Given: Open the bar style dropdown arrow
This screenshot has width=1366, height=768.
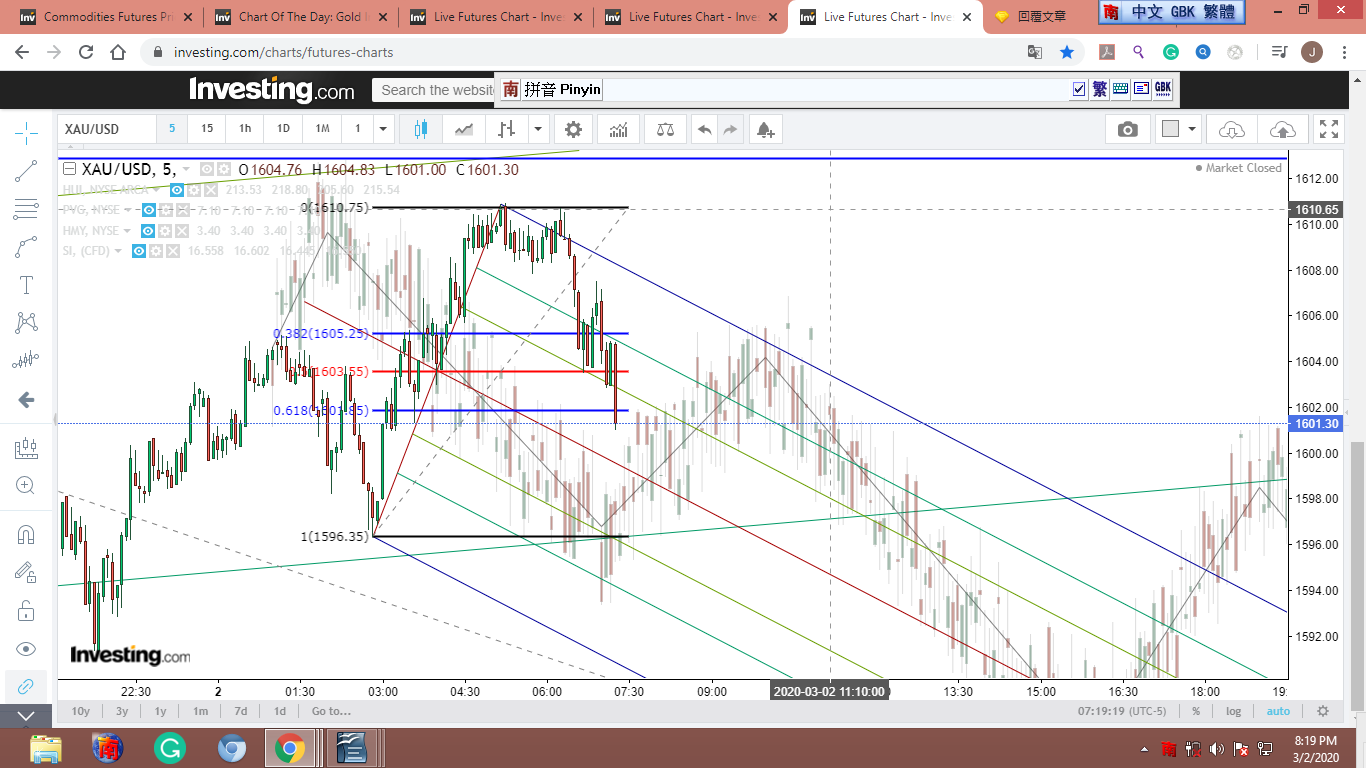Looking at the screenshot, I should tap(538, 129).
